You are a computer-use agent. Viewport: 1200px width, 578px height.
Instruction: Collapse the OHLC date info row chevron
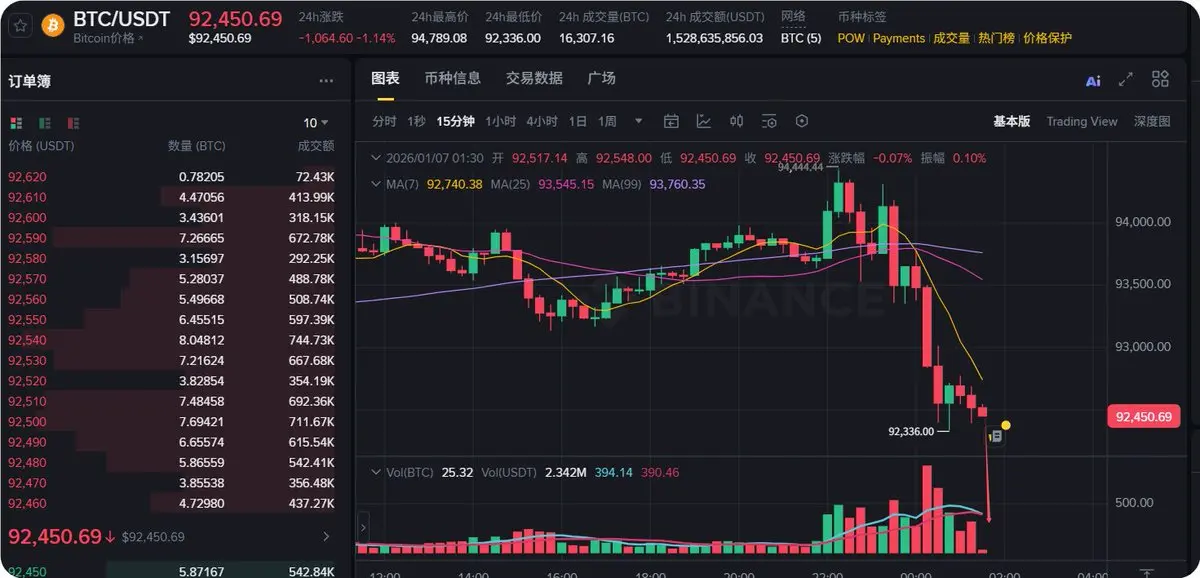(375, 158)
